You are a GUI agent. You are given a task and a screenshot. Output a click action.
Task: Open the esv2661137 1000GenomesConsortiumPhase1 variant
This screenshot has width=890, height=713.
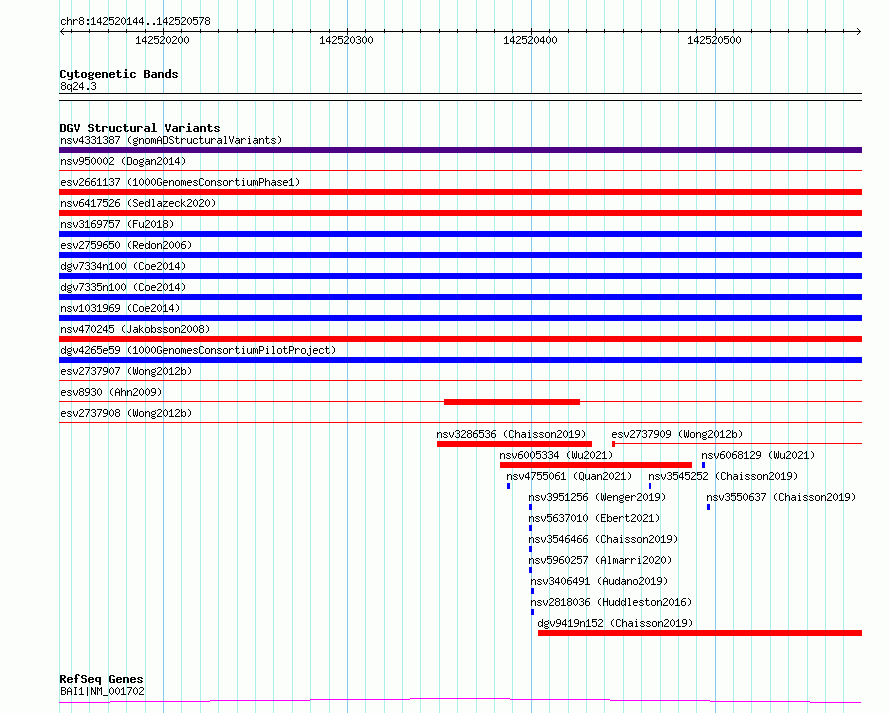pyautogui.click(x=179, y=182)
